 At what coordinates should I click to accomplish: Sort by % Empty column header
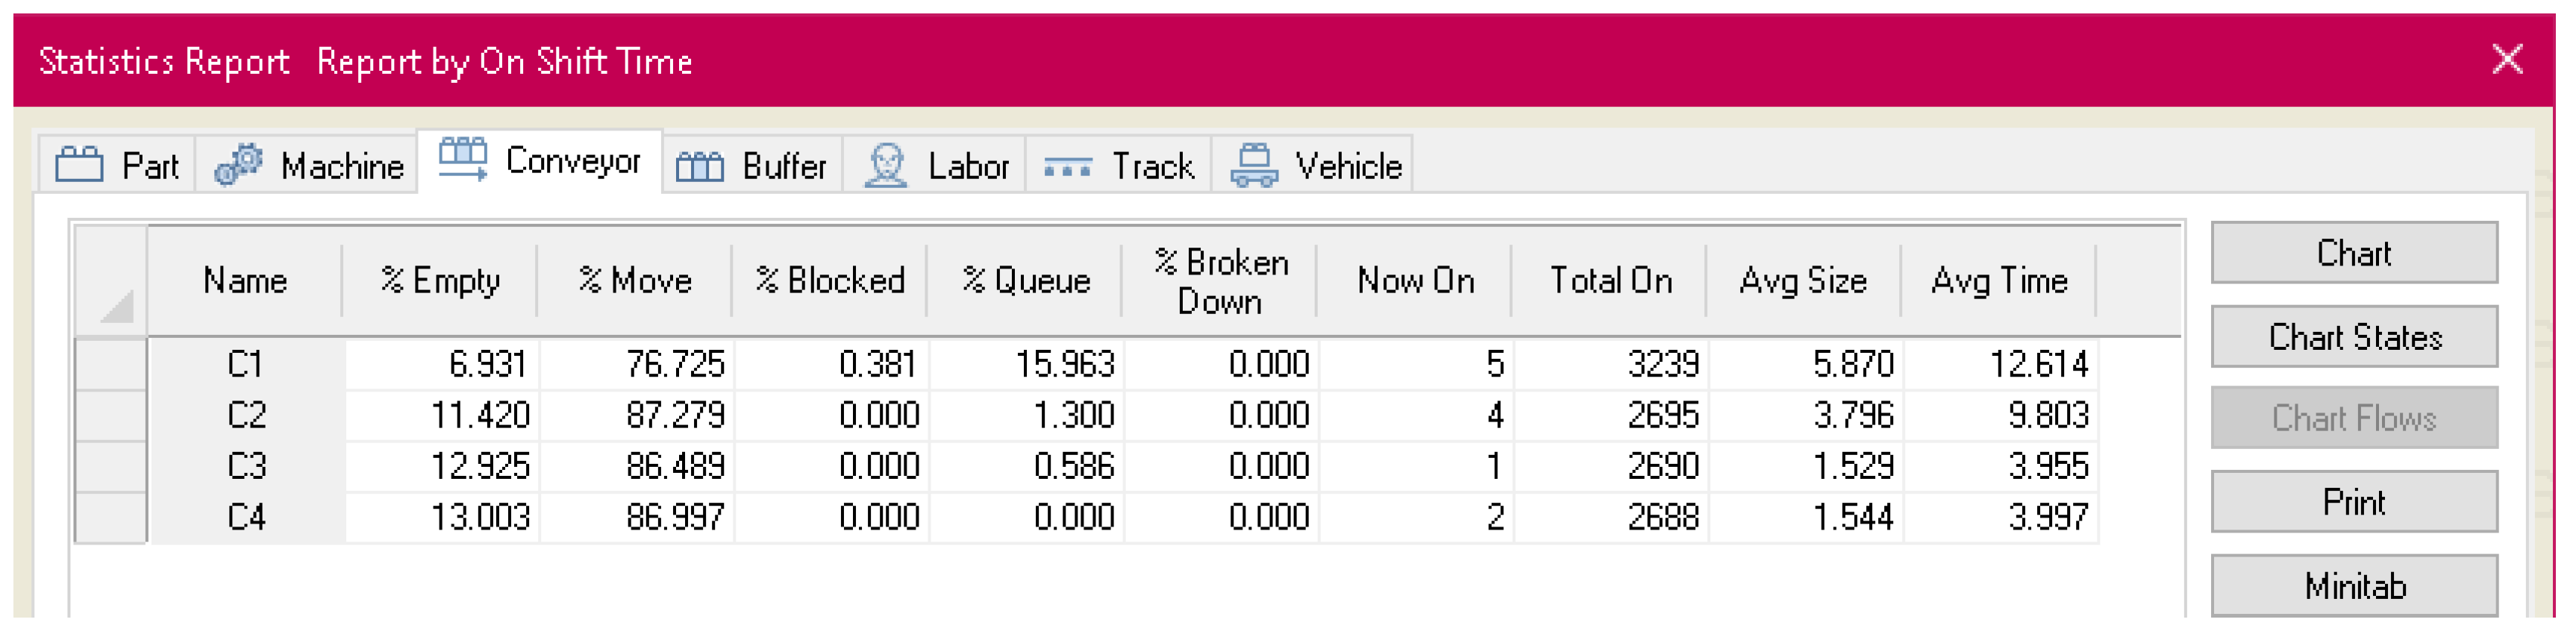pyautogui.click(x=440, y=281)
